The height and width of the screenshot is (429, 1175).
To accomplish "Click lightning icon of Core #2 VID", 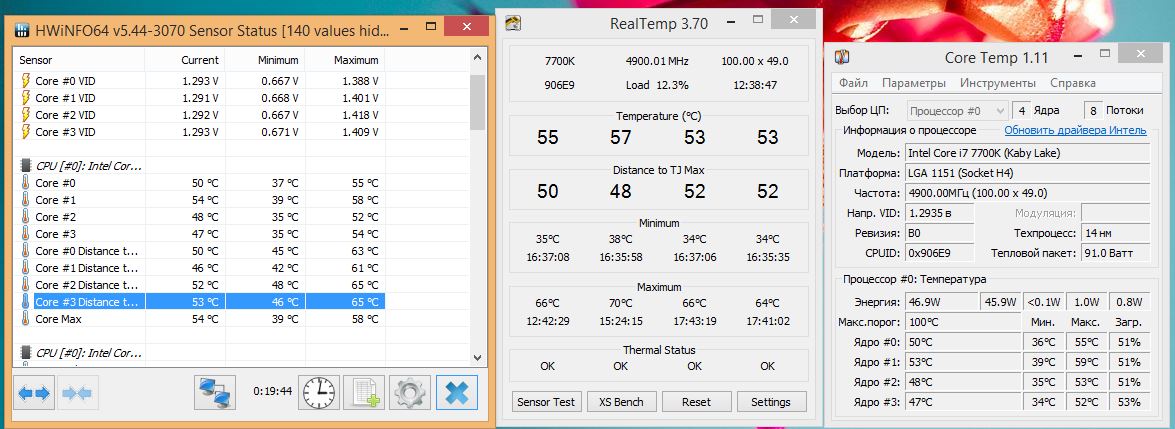I will (x=26, y=115).
